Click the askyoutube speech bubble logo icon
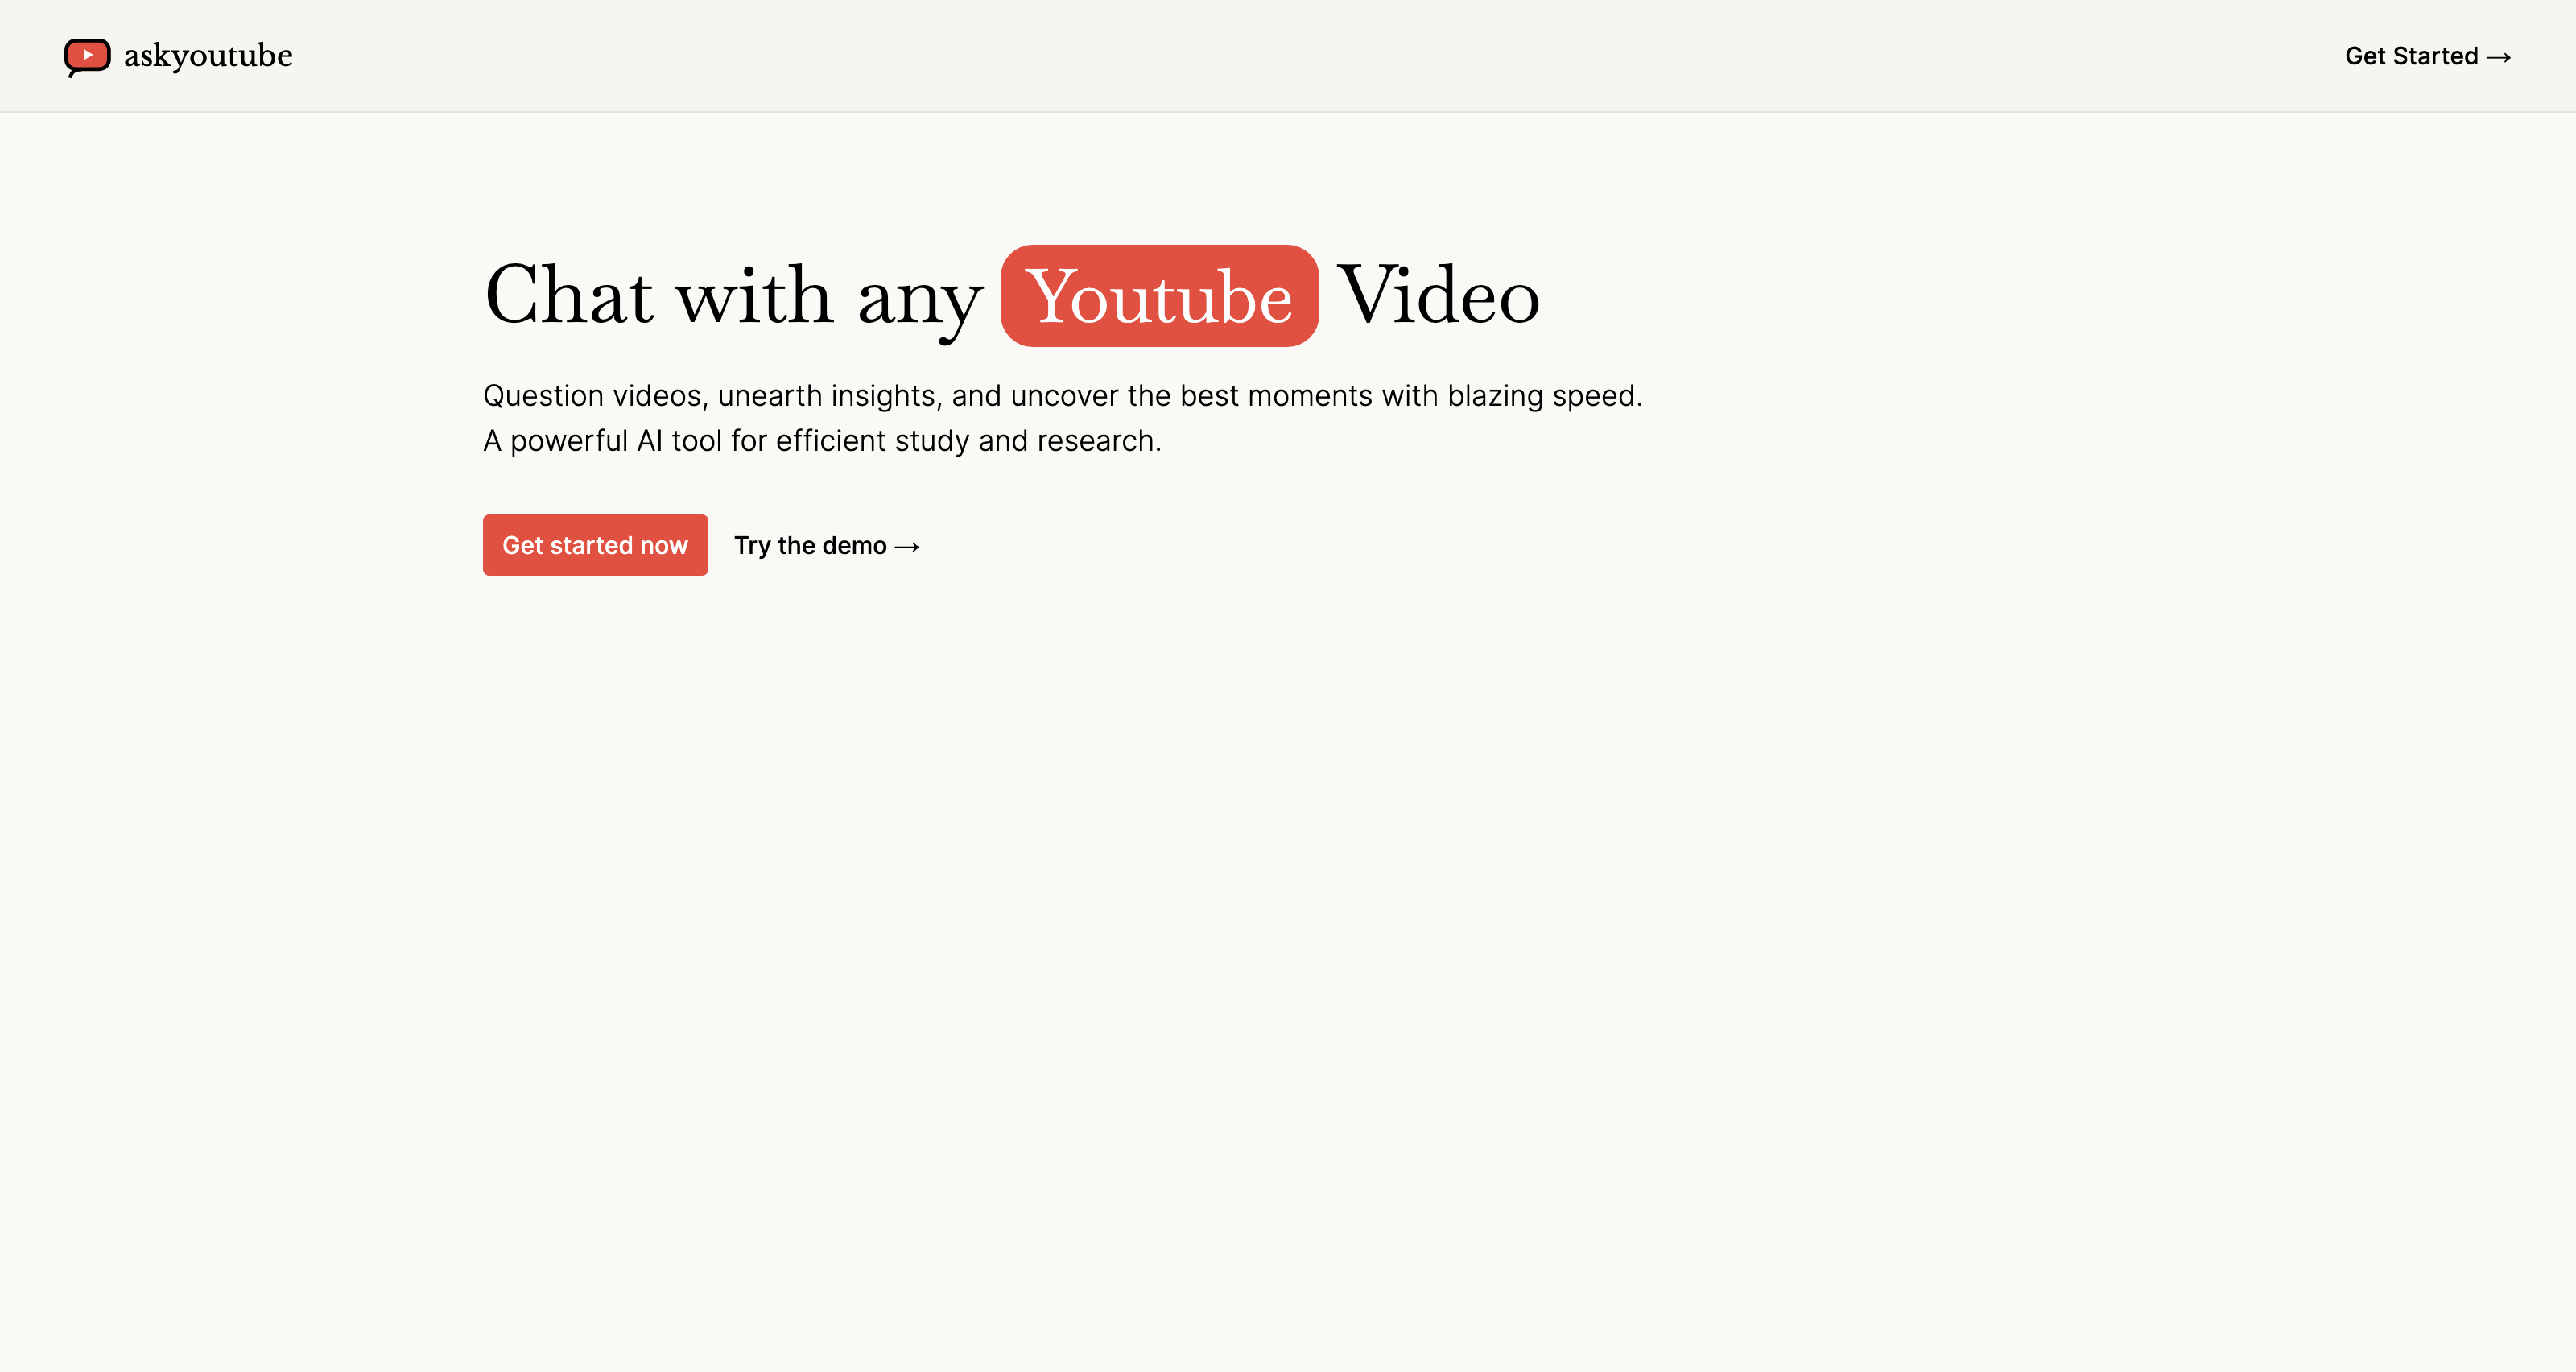The image size is (2576, 1372). (87, 57)
